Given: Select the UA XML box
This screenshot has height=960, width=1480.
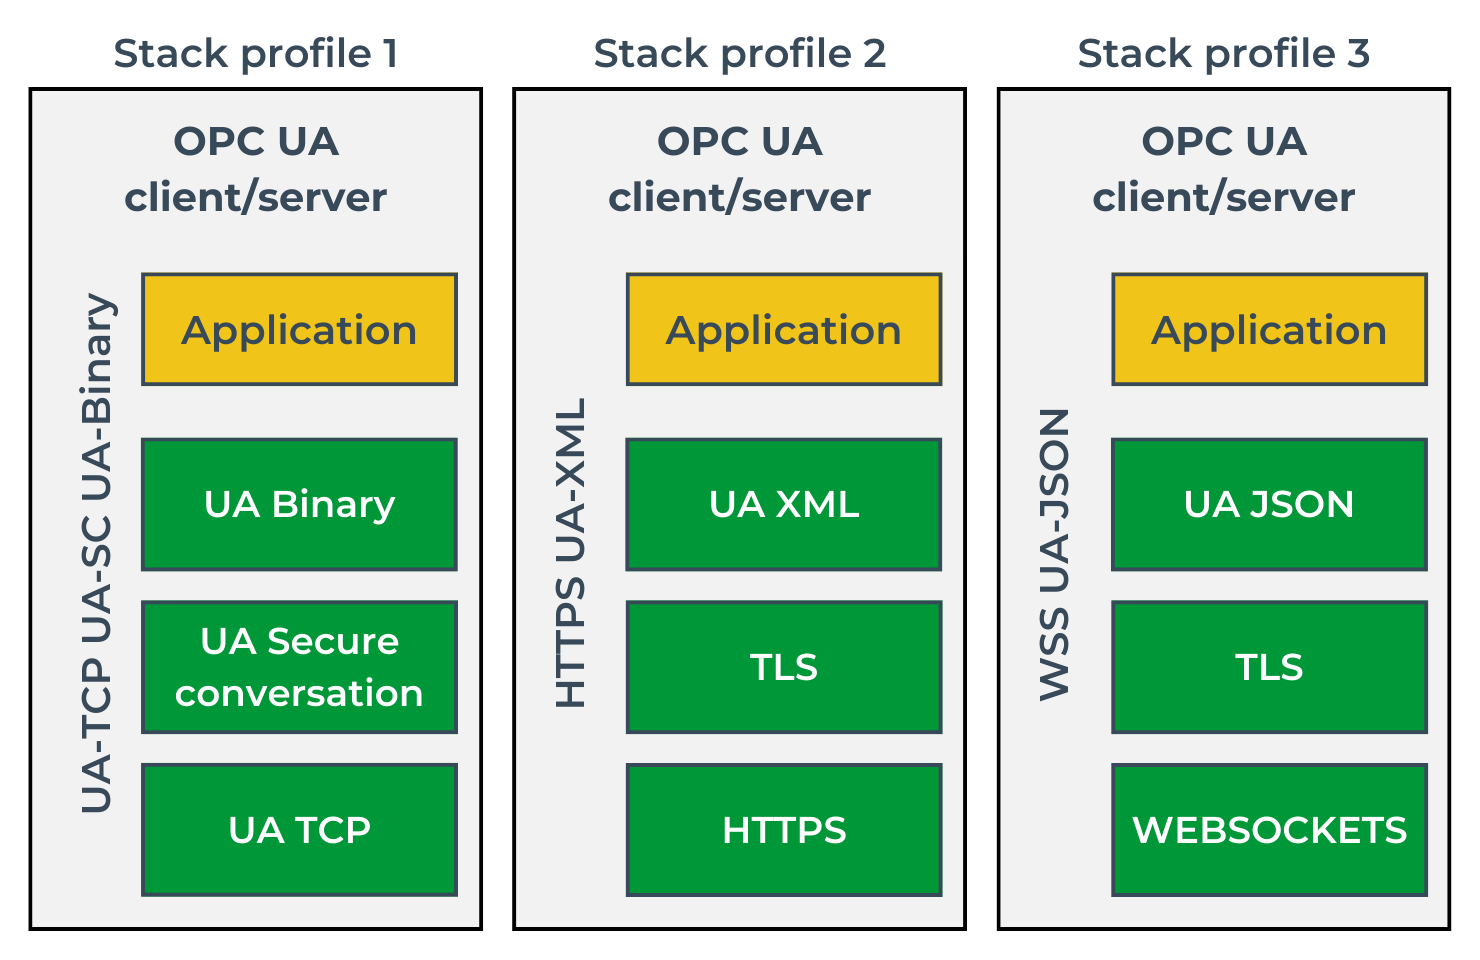Looking at the screenshot, I should [783, 504].
